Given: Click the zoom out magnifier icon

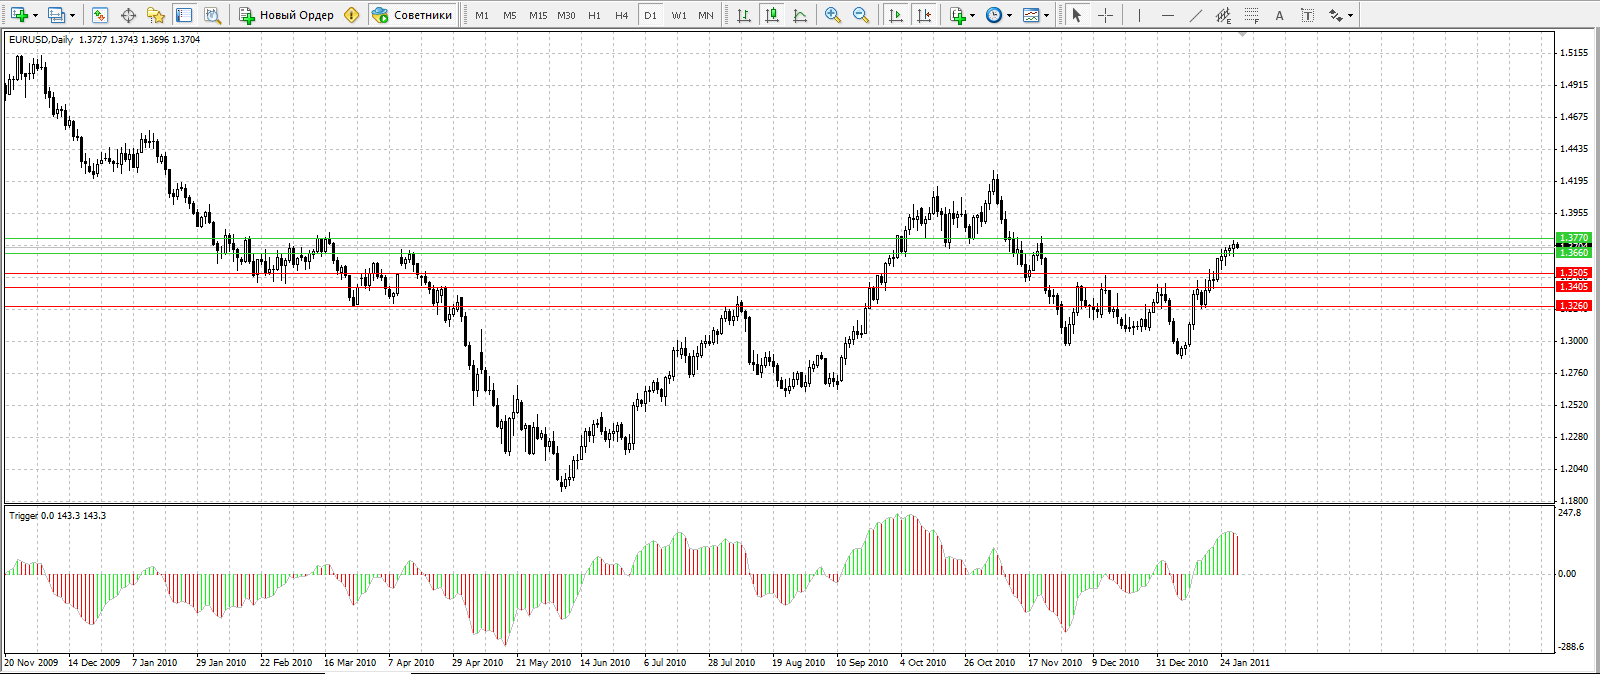Looking at the screenshot, I should (x=860, y=15).
